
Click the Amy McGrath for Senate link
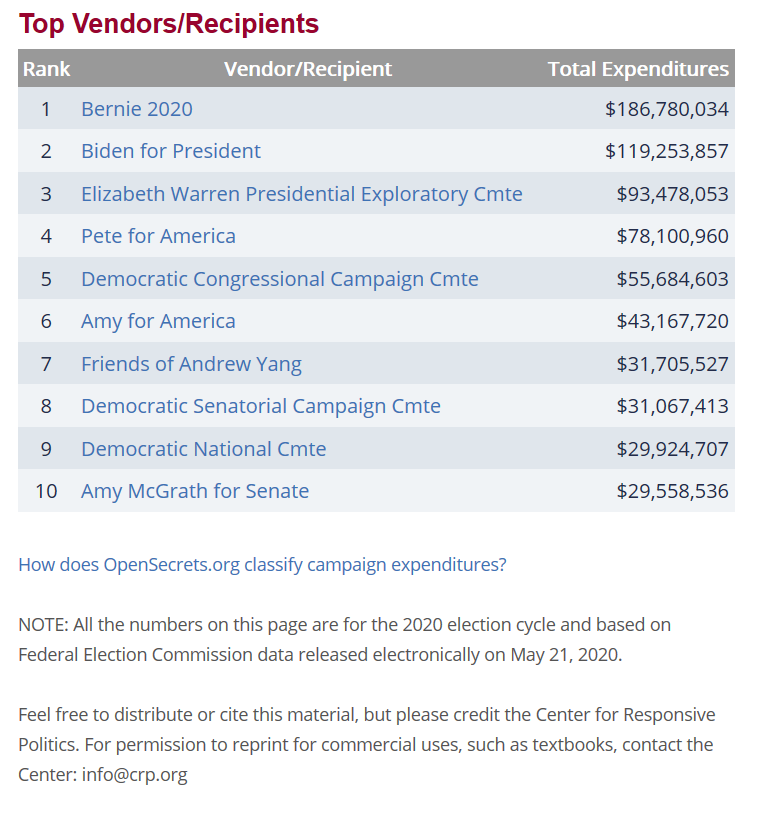(195, 491)
